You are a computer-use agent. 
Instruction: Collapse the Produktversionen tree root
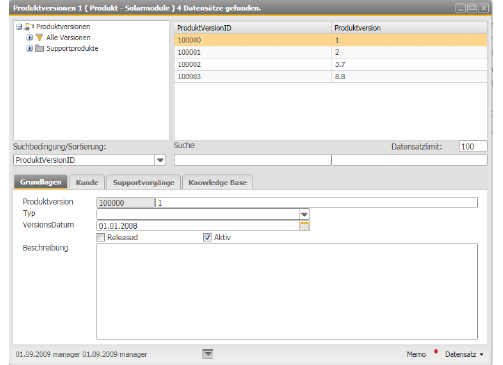point(19,27)
